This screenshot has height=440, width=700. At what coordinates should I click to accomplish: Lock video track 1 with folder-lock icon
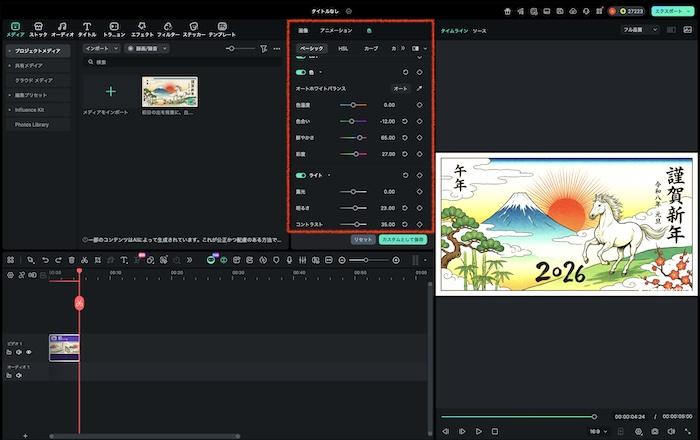9,352
